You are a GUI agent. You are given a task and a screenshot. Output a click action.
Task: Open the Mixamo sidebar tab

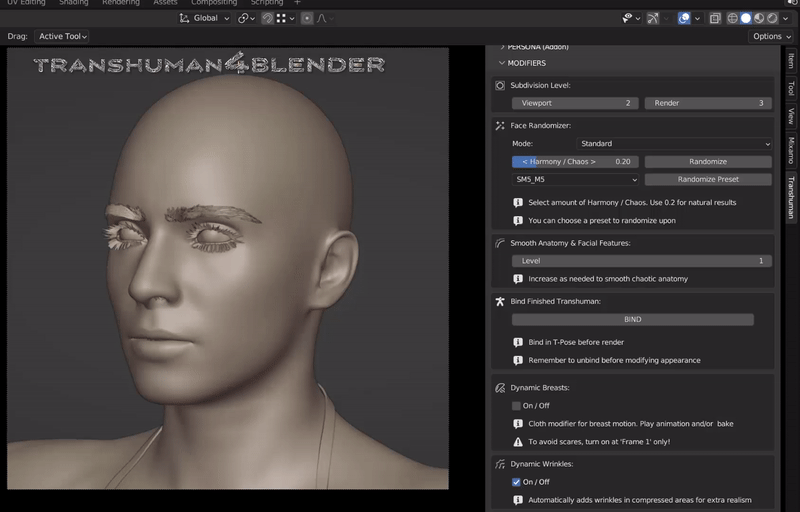(791, 150)
